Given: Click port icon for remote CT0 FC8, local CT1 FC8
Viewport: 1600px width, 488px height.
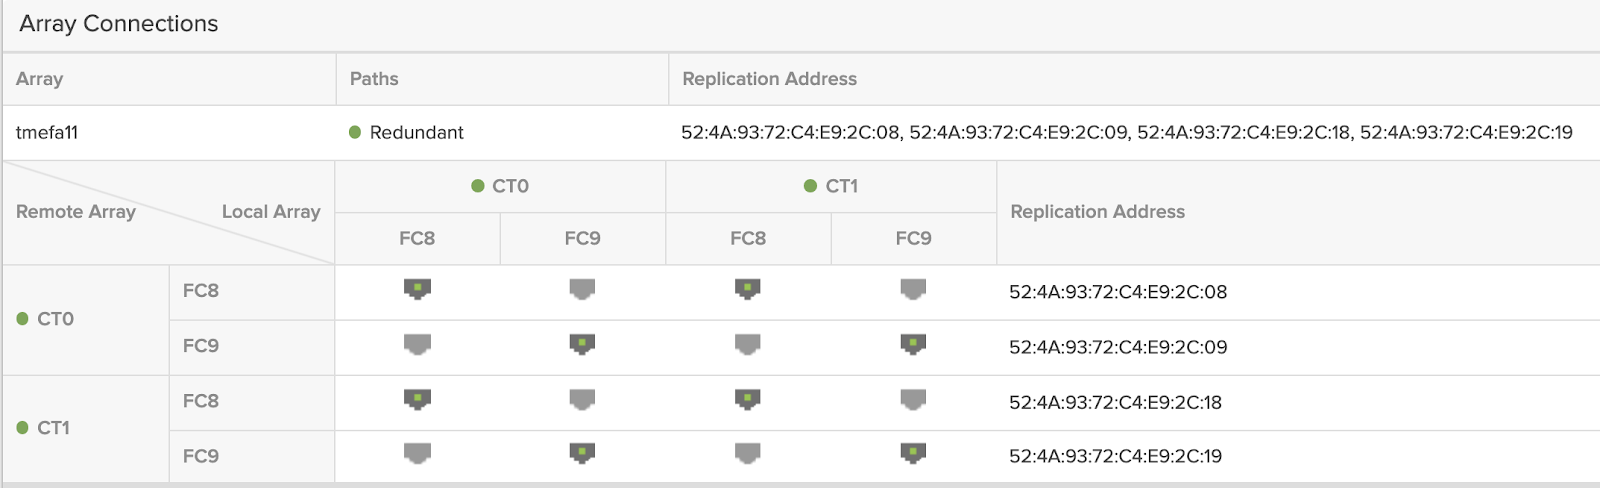Looking at the screenshot, I should tap(748, 290).
